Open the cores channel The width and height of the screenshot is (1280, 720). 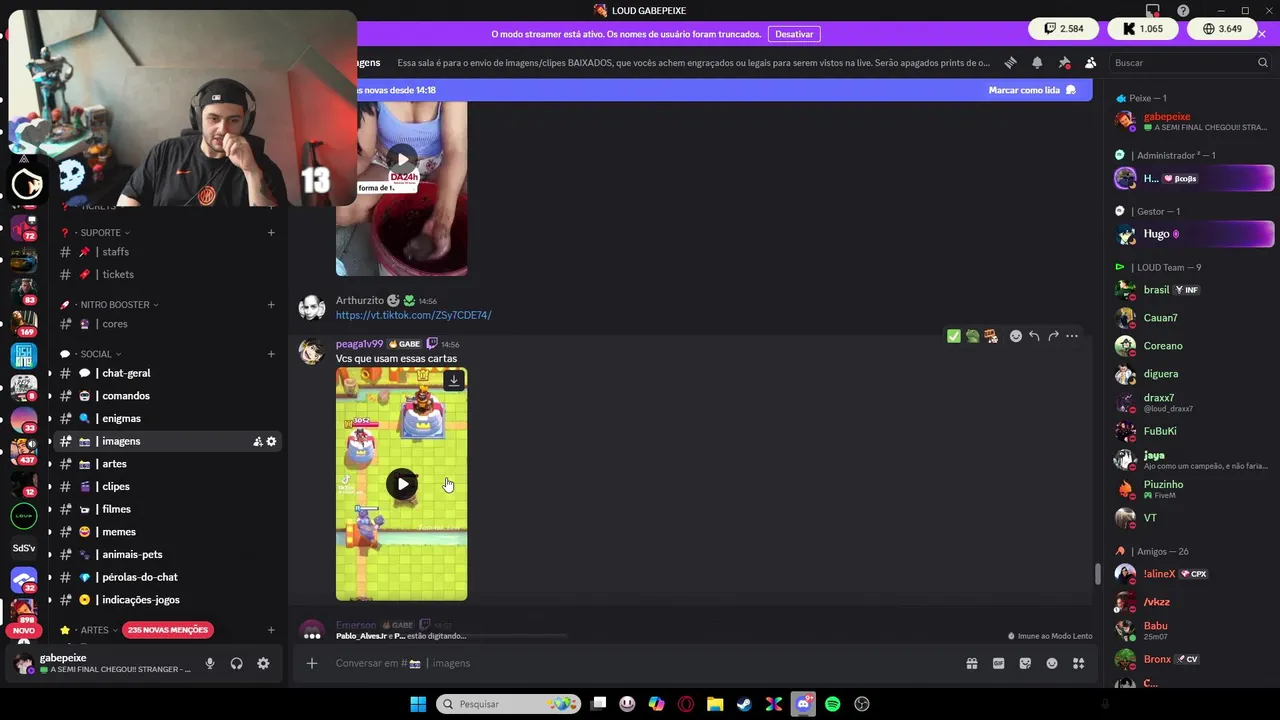(168, 324)
